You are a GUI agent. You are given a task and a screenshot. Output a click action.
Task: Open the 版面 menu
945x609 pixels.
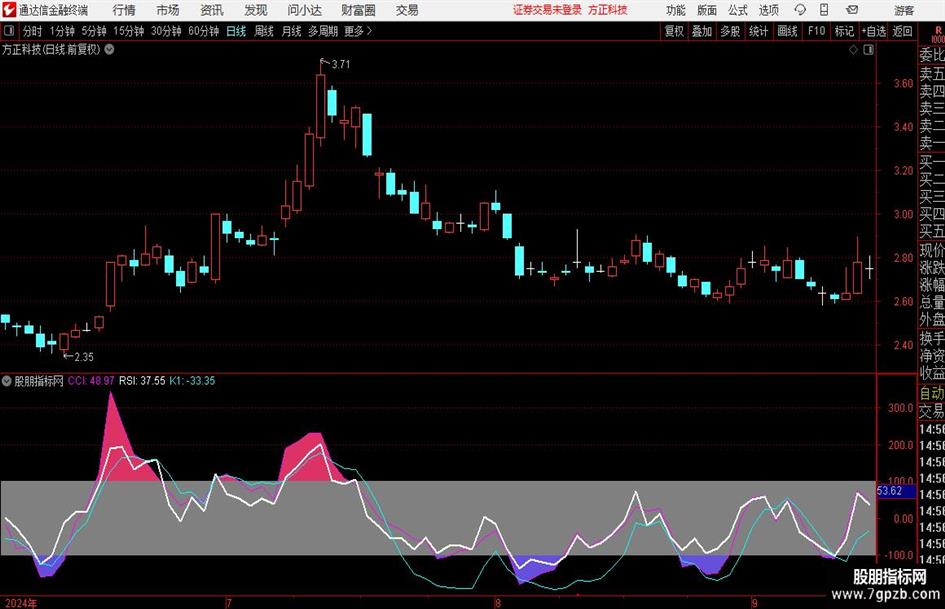[706, 10]
